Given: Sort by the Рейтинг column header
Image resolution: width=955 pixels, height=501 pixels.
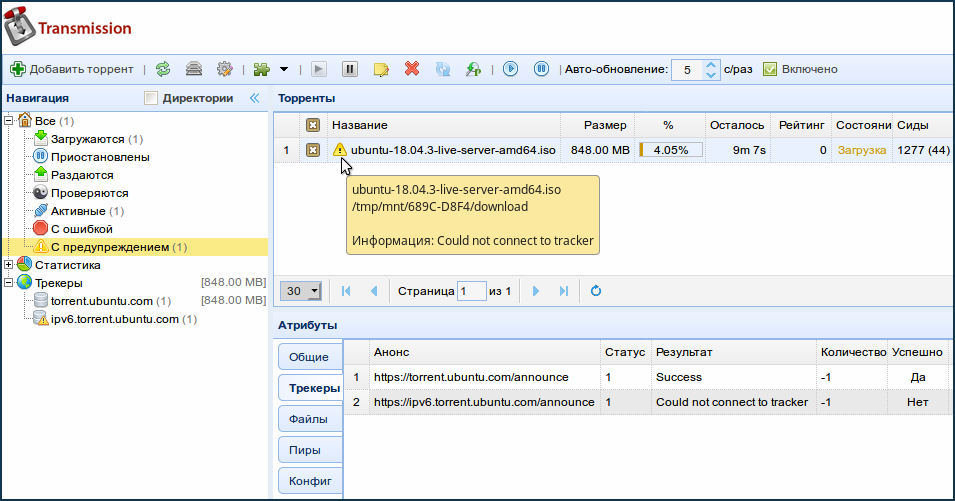Looking at the screenshot, I should pyautogui.click(x=801, y=125).
